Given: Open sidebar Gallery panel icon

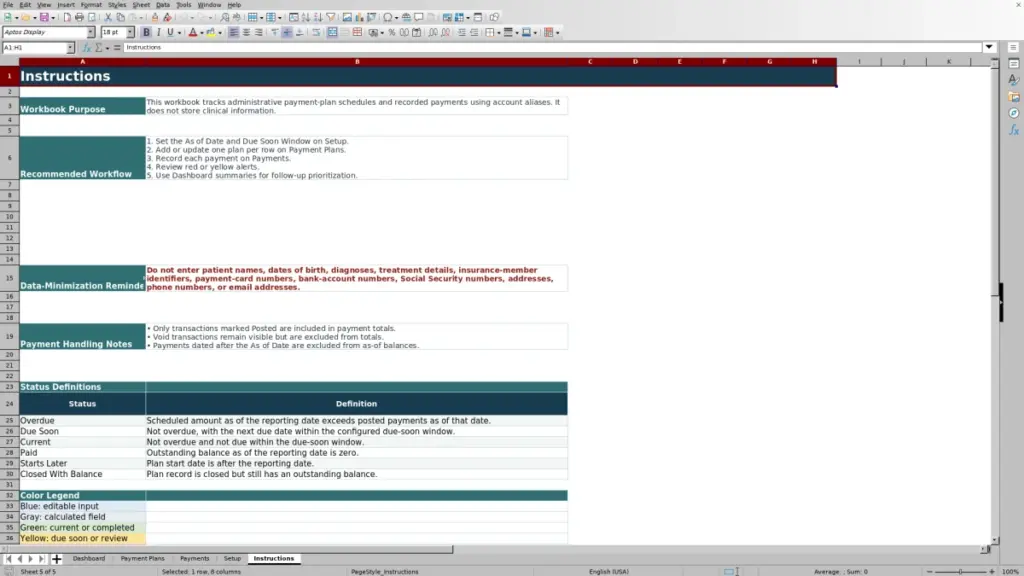Looking at the screenshot, I should coord(1014,97).
